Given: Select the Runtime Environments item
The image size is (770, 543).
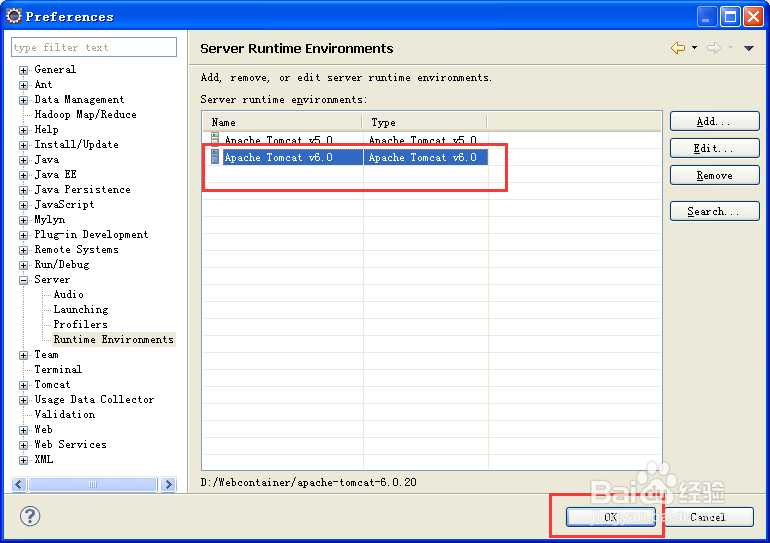Looking at the screenshot, I should [x=113, y=339].
